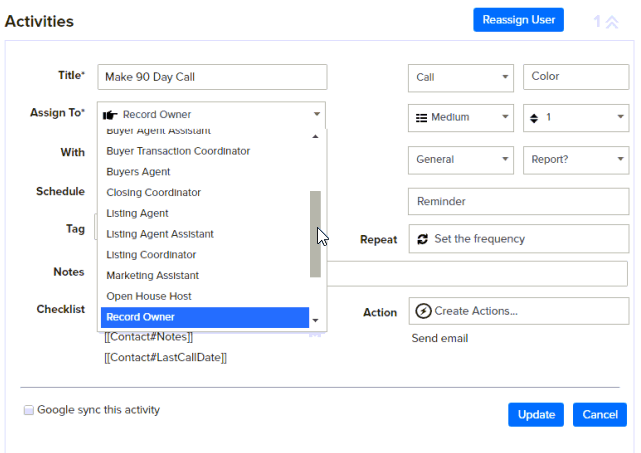Pick Open House Host option
Screen dimensions: 641x453
click(x=149, y=296)
